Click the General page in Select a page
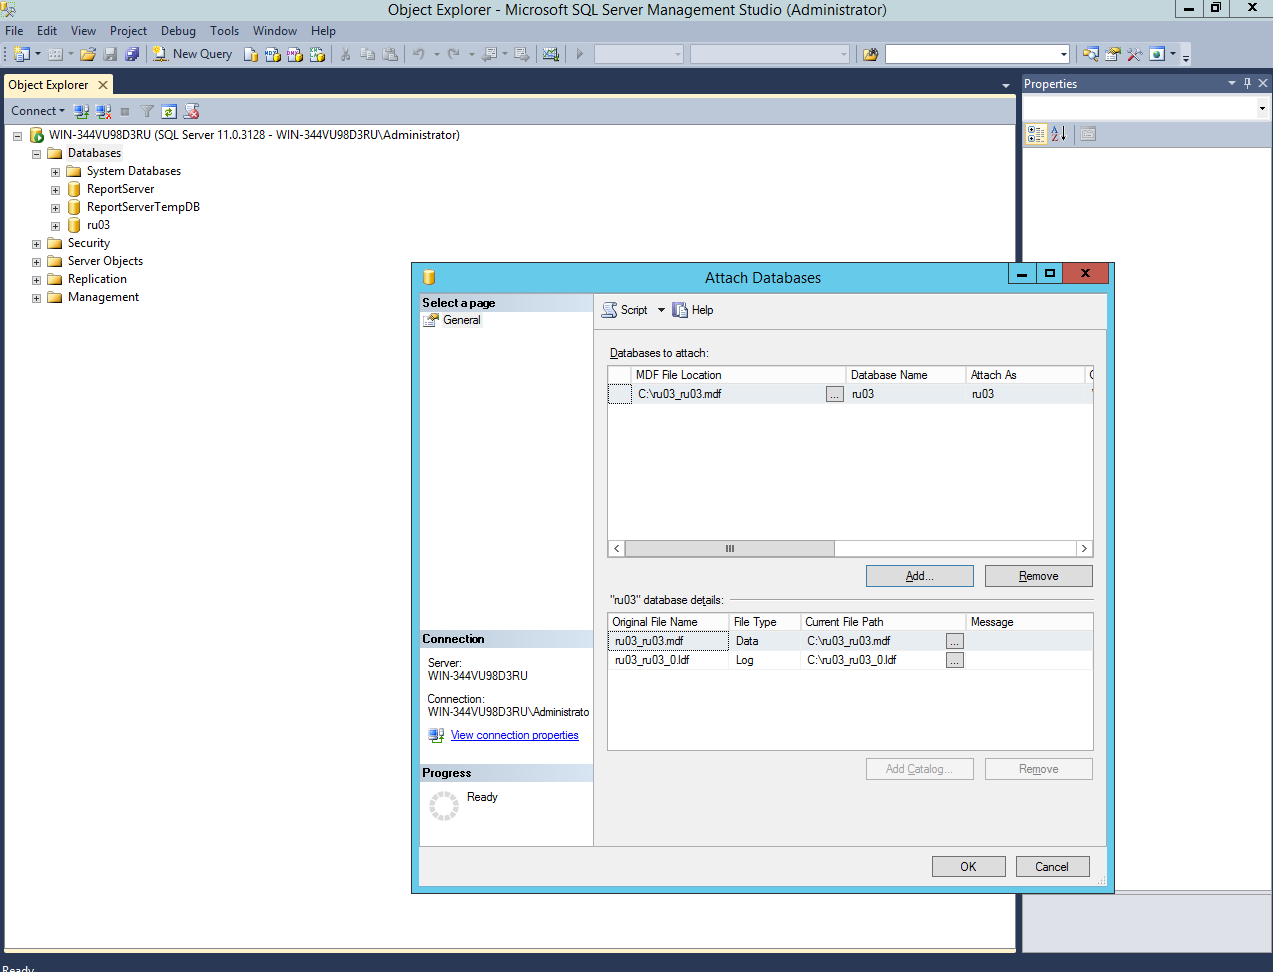Viewport: 1273px width, 972px height. [x=462, y=320]
